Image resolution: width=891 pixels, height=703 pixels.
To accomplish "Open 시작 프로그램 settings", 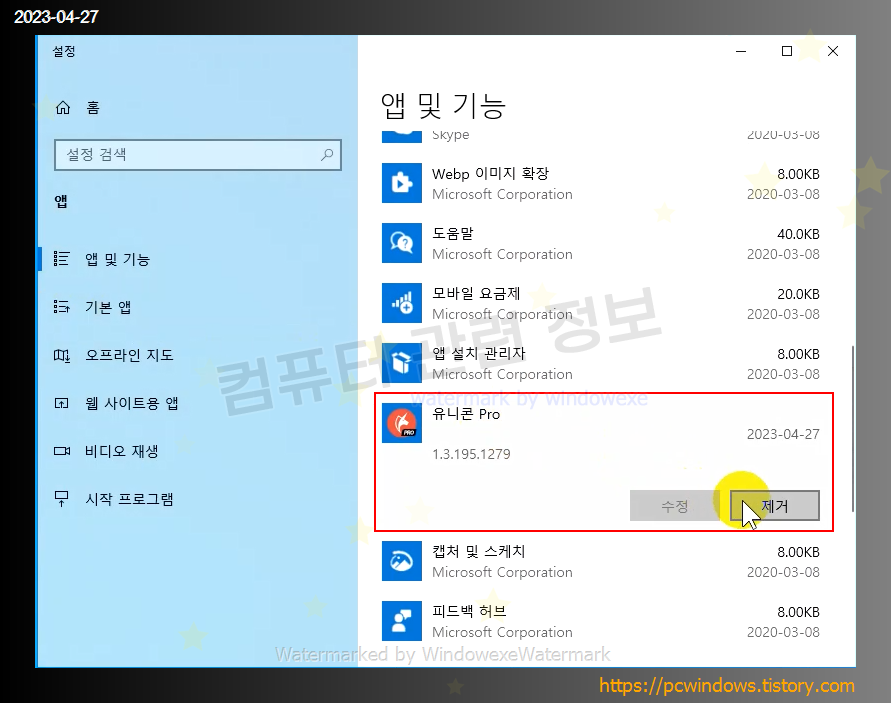I will (129, 499).
